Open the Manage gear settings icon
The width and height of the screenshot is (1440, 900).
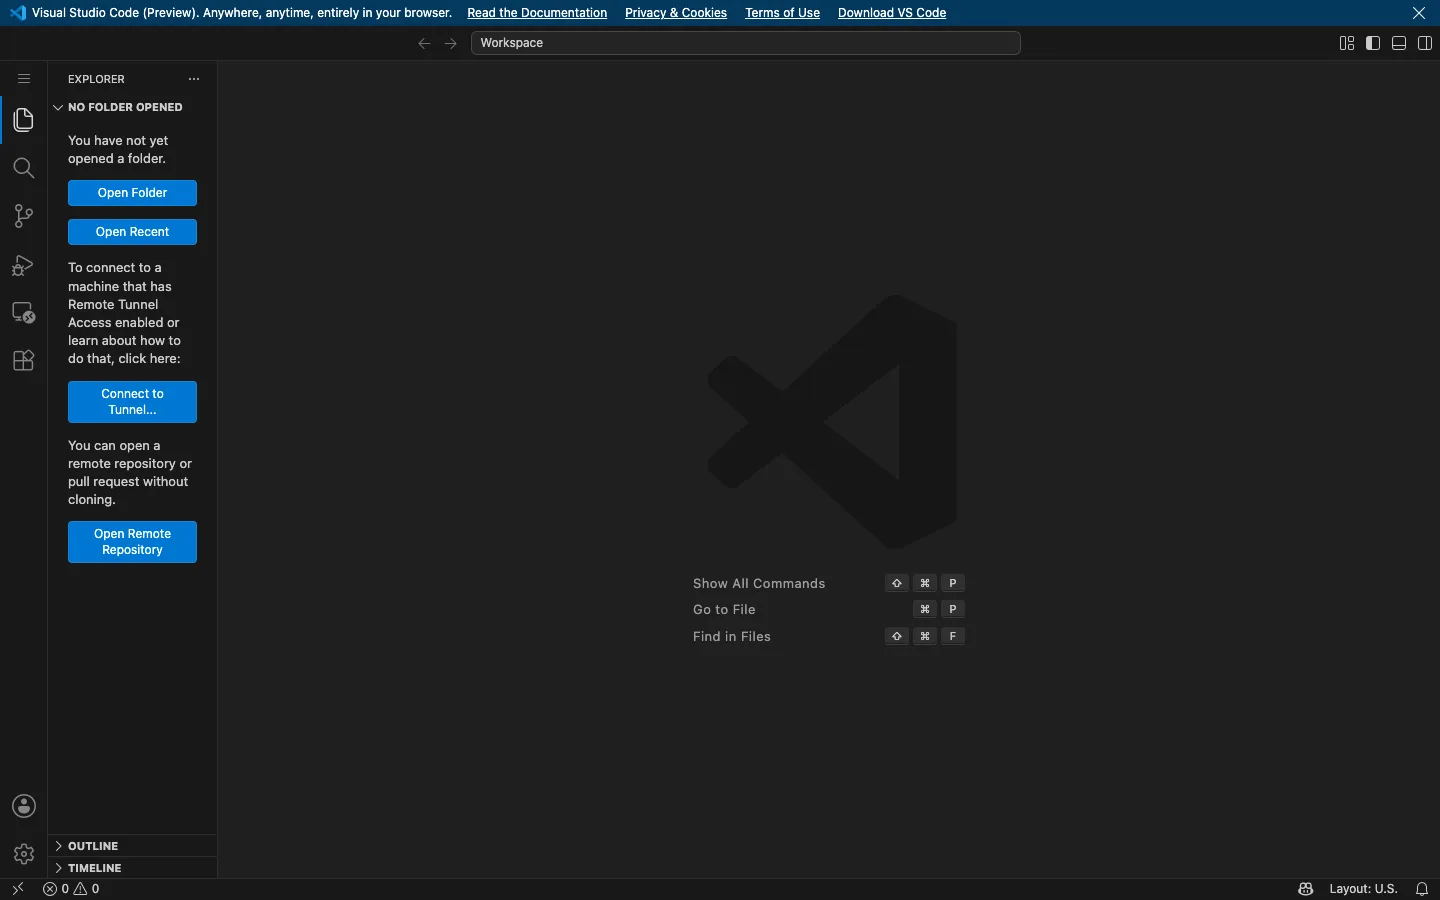click(24, 855)
